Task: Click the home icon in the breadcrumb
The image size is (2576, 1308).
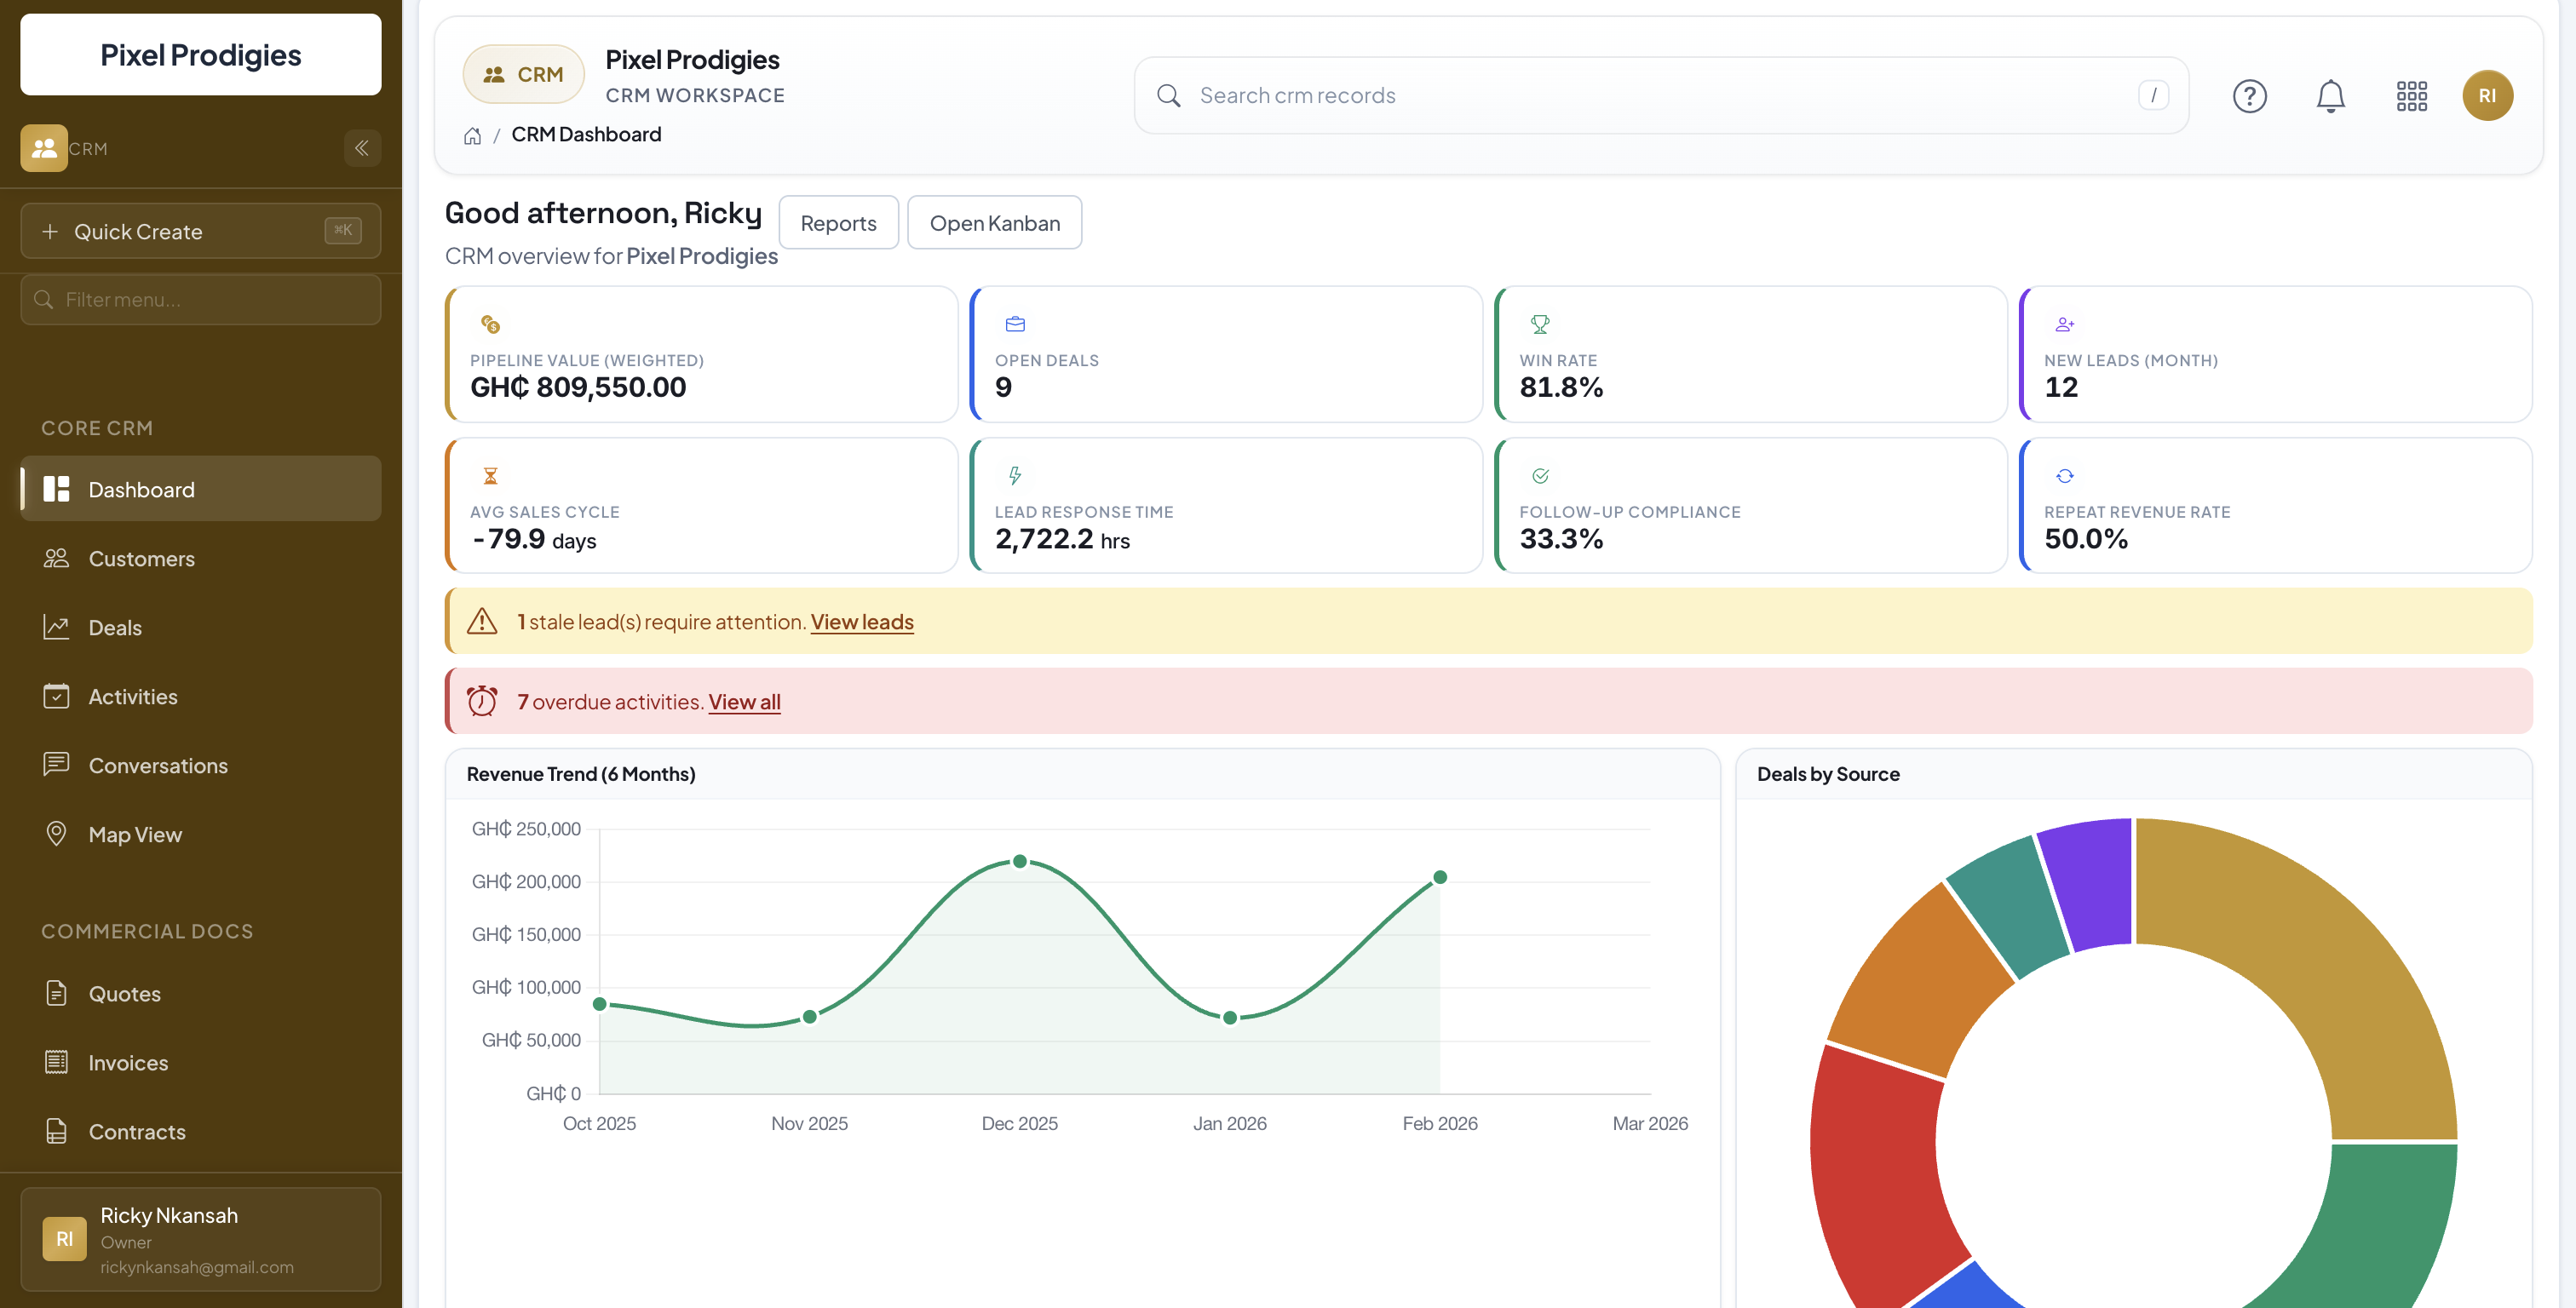Action: [472, 135]
